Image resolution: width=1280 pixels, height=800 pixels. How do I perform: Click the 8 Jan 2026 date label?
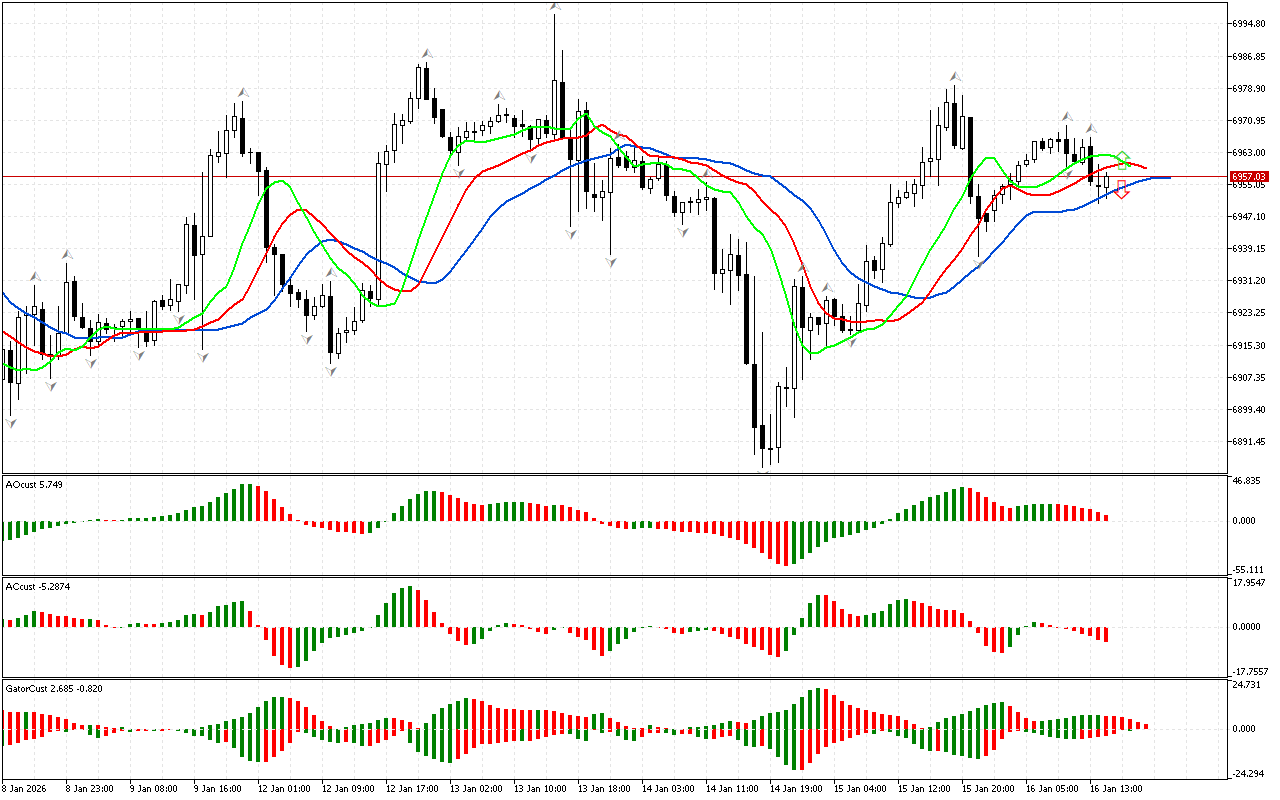pos(27,789)
